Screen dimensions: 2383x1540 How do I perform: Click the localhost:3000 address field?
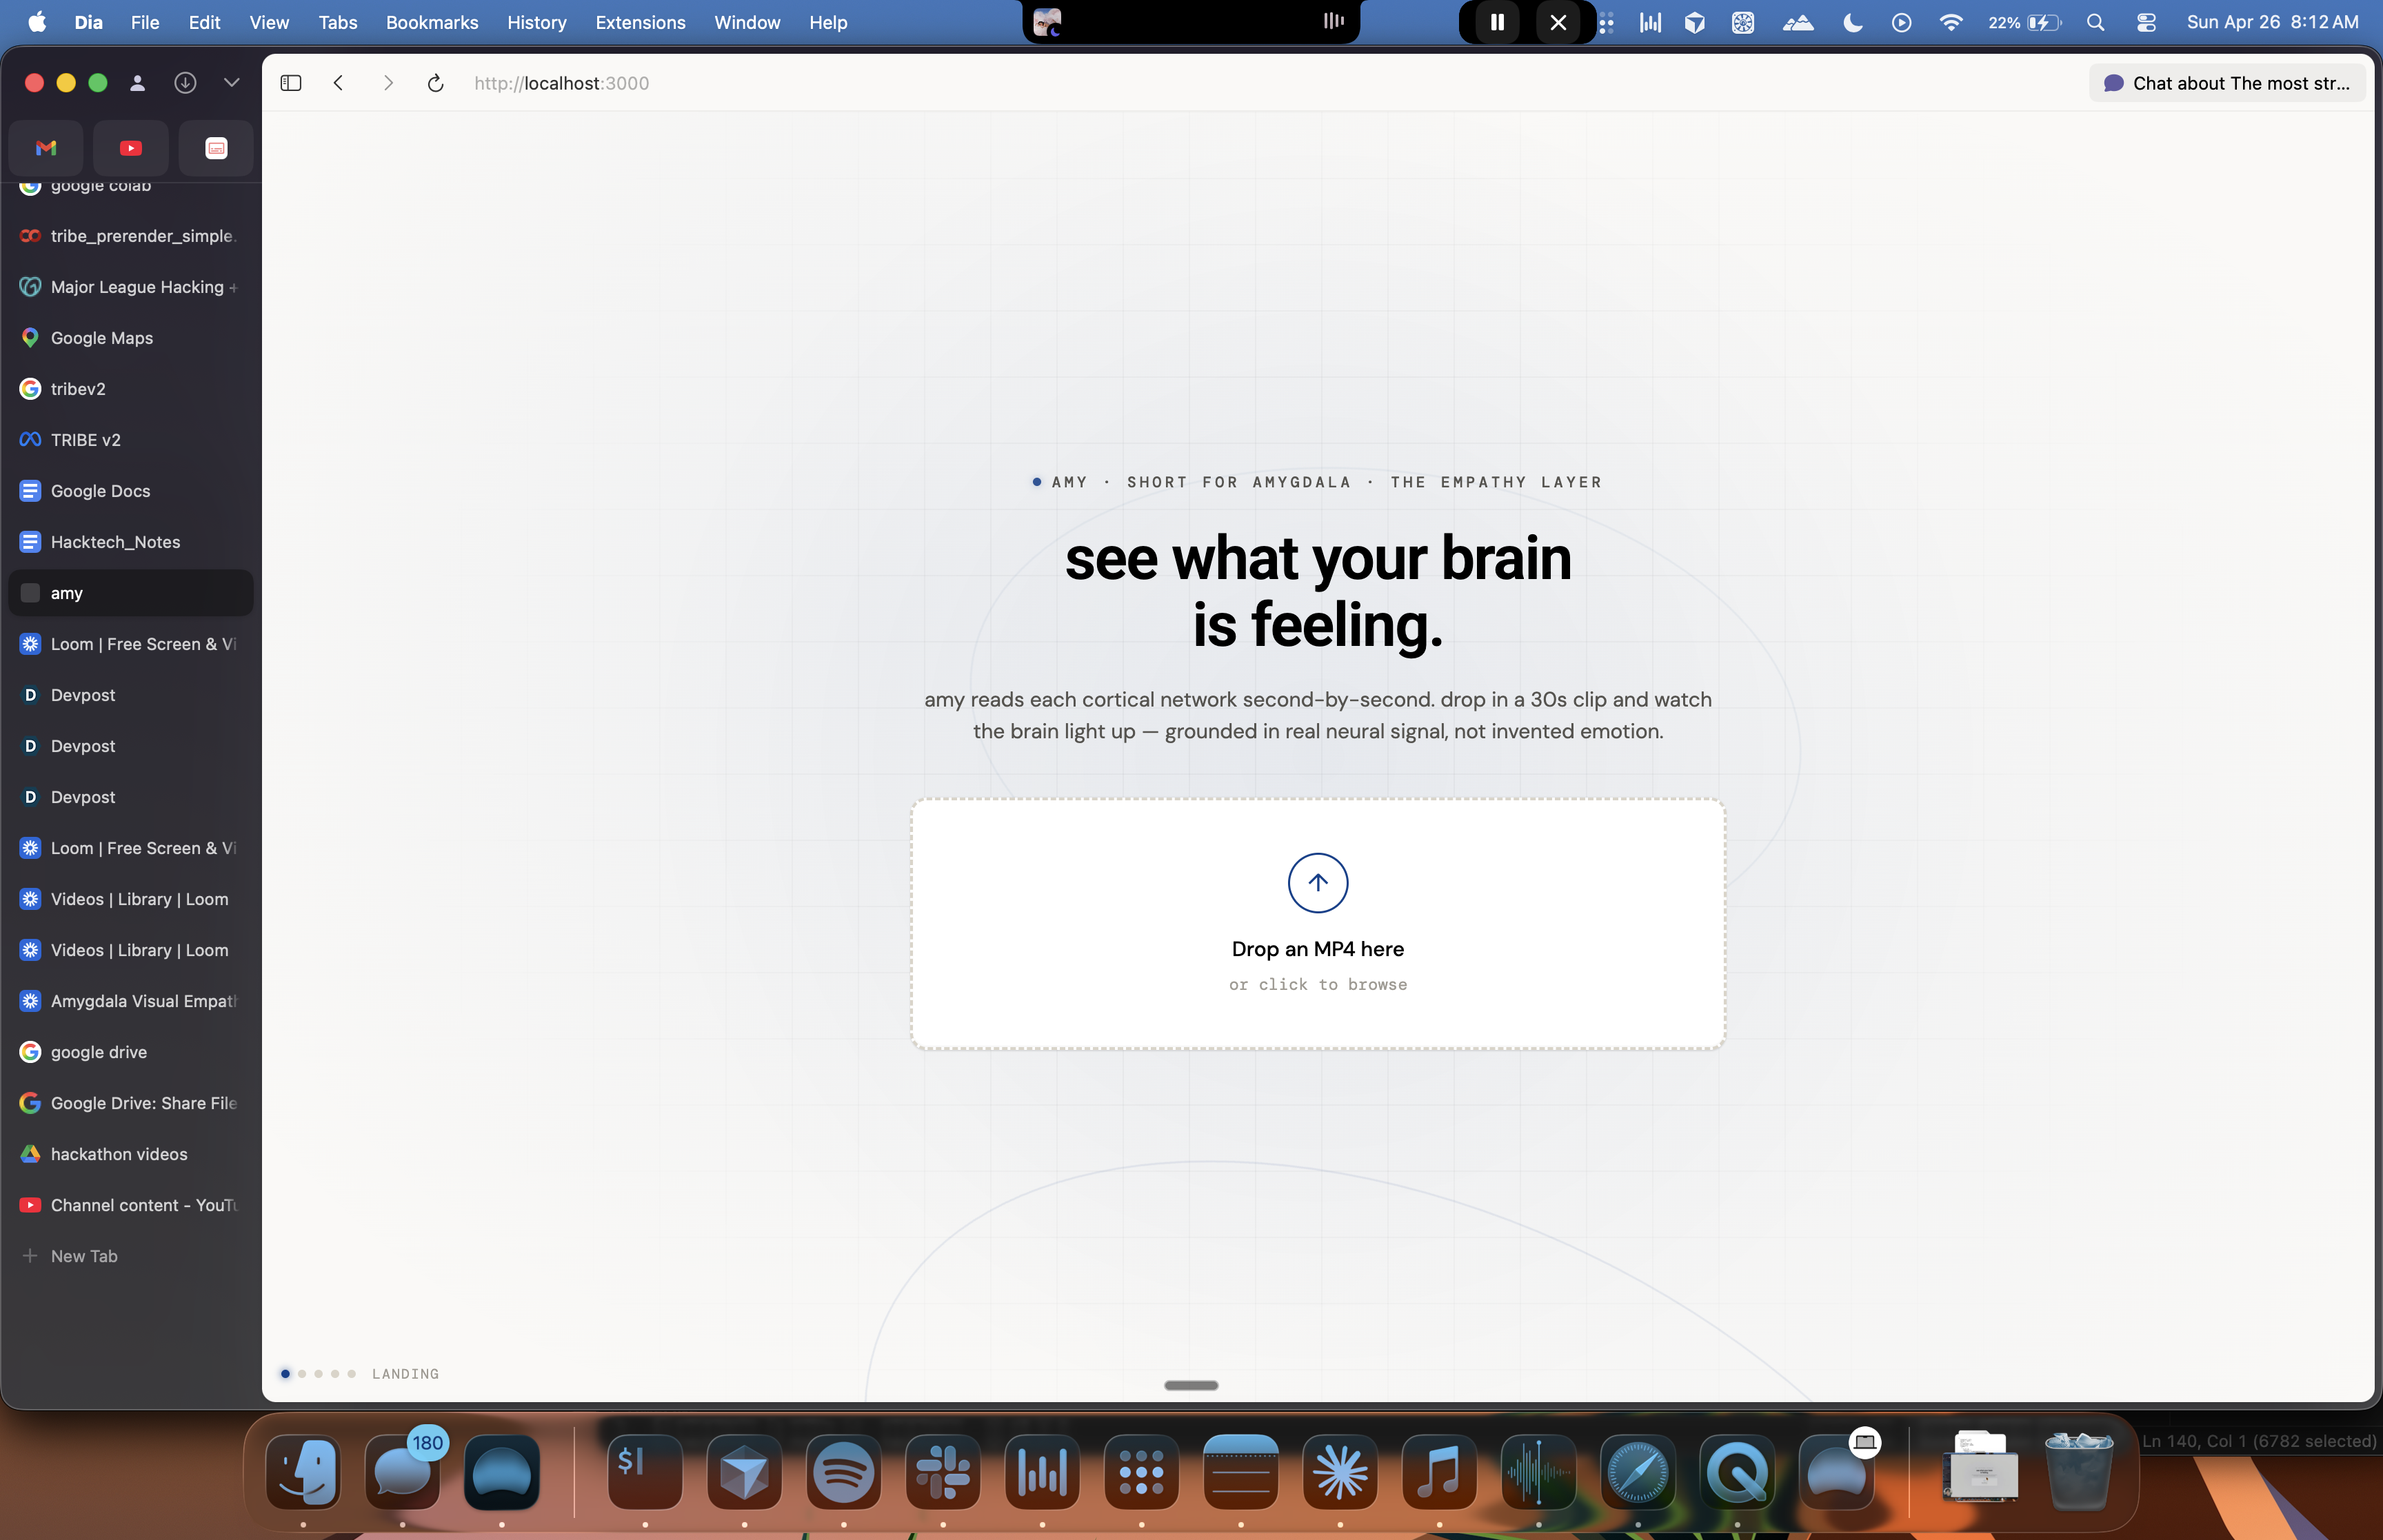[562, 83]
